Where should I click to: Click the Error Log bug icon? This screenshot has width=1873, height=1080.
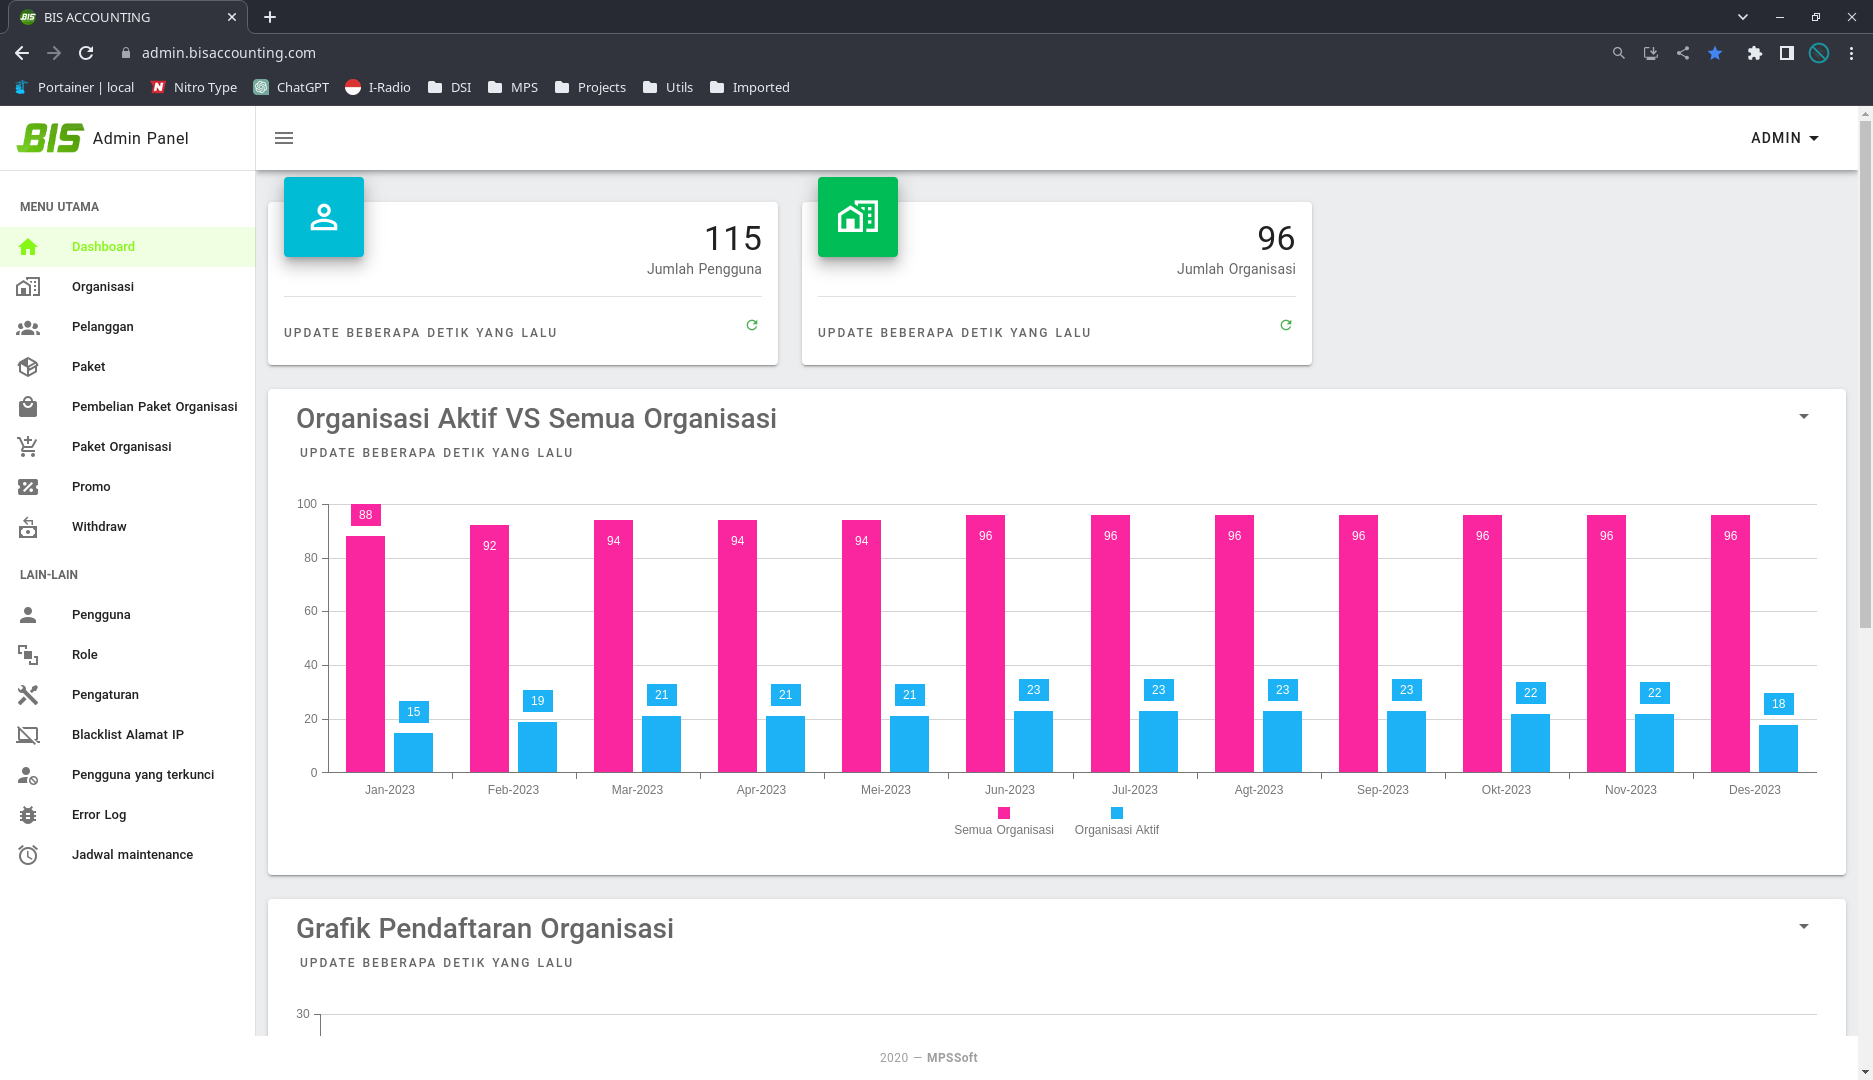[x=28, y=815]
